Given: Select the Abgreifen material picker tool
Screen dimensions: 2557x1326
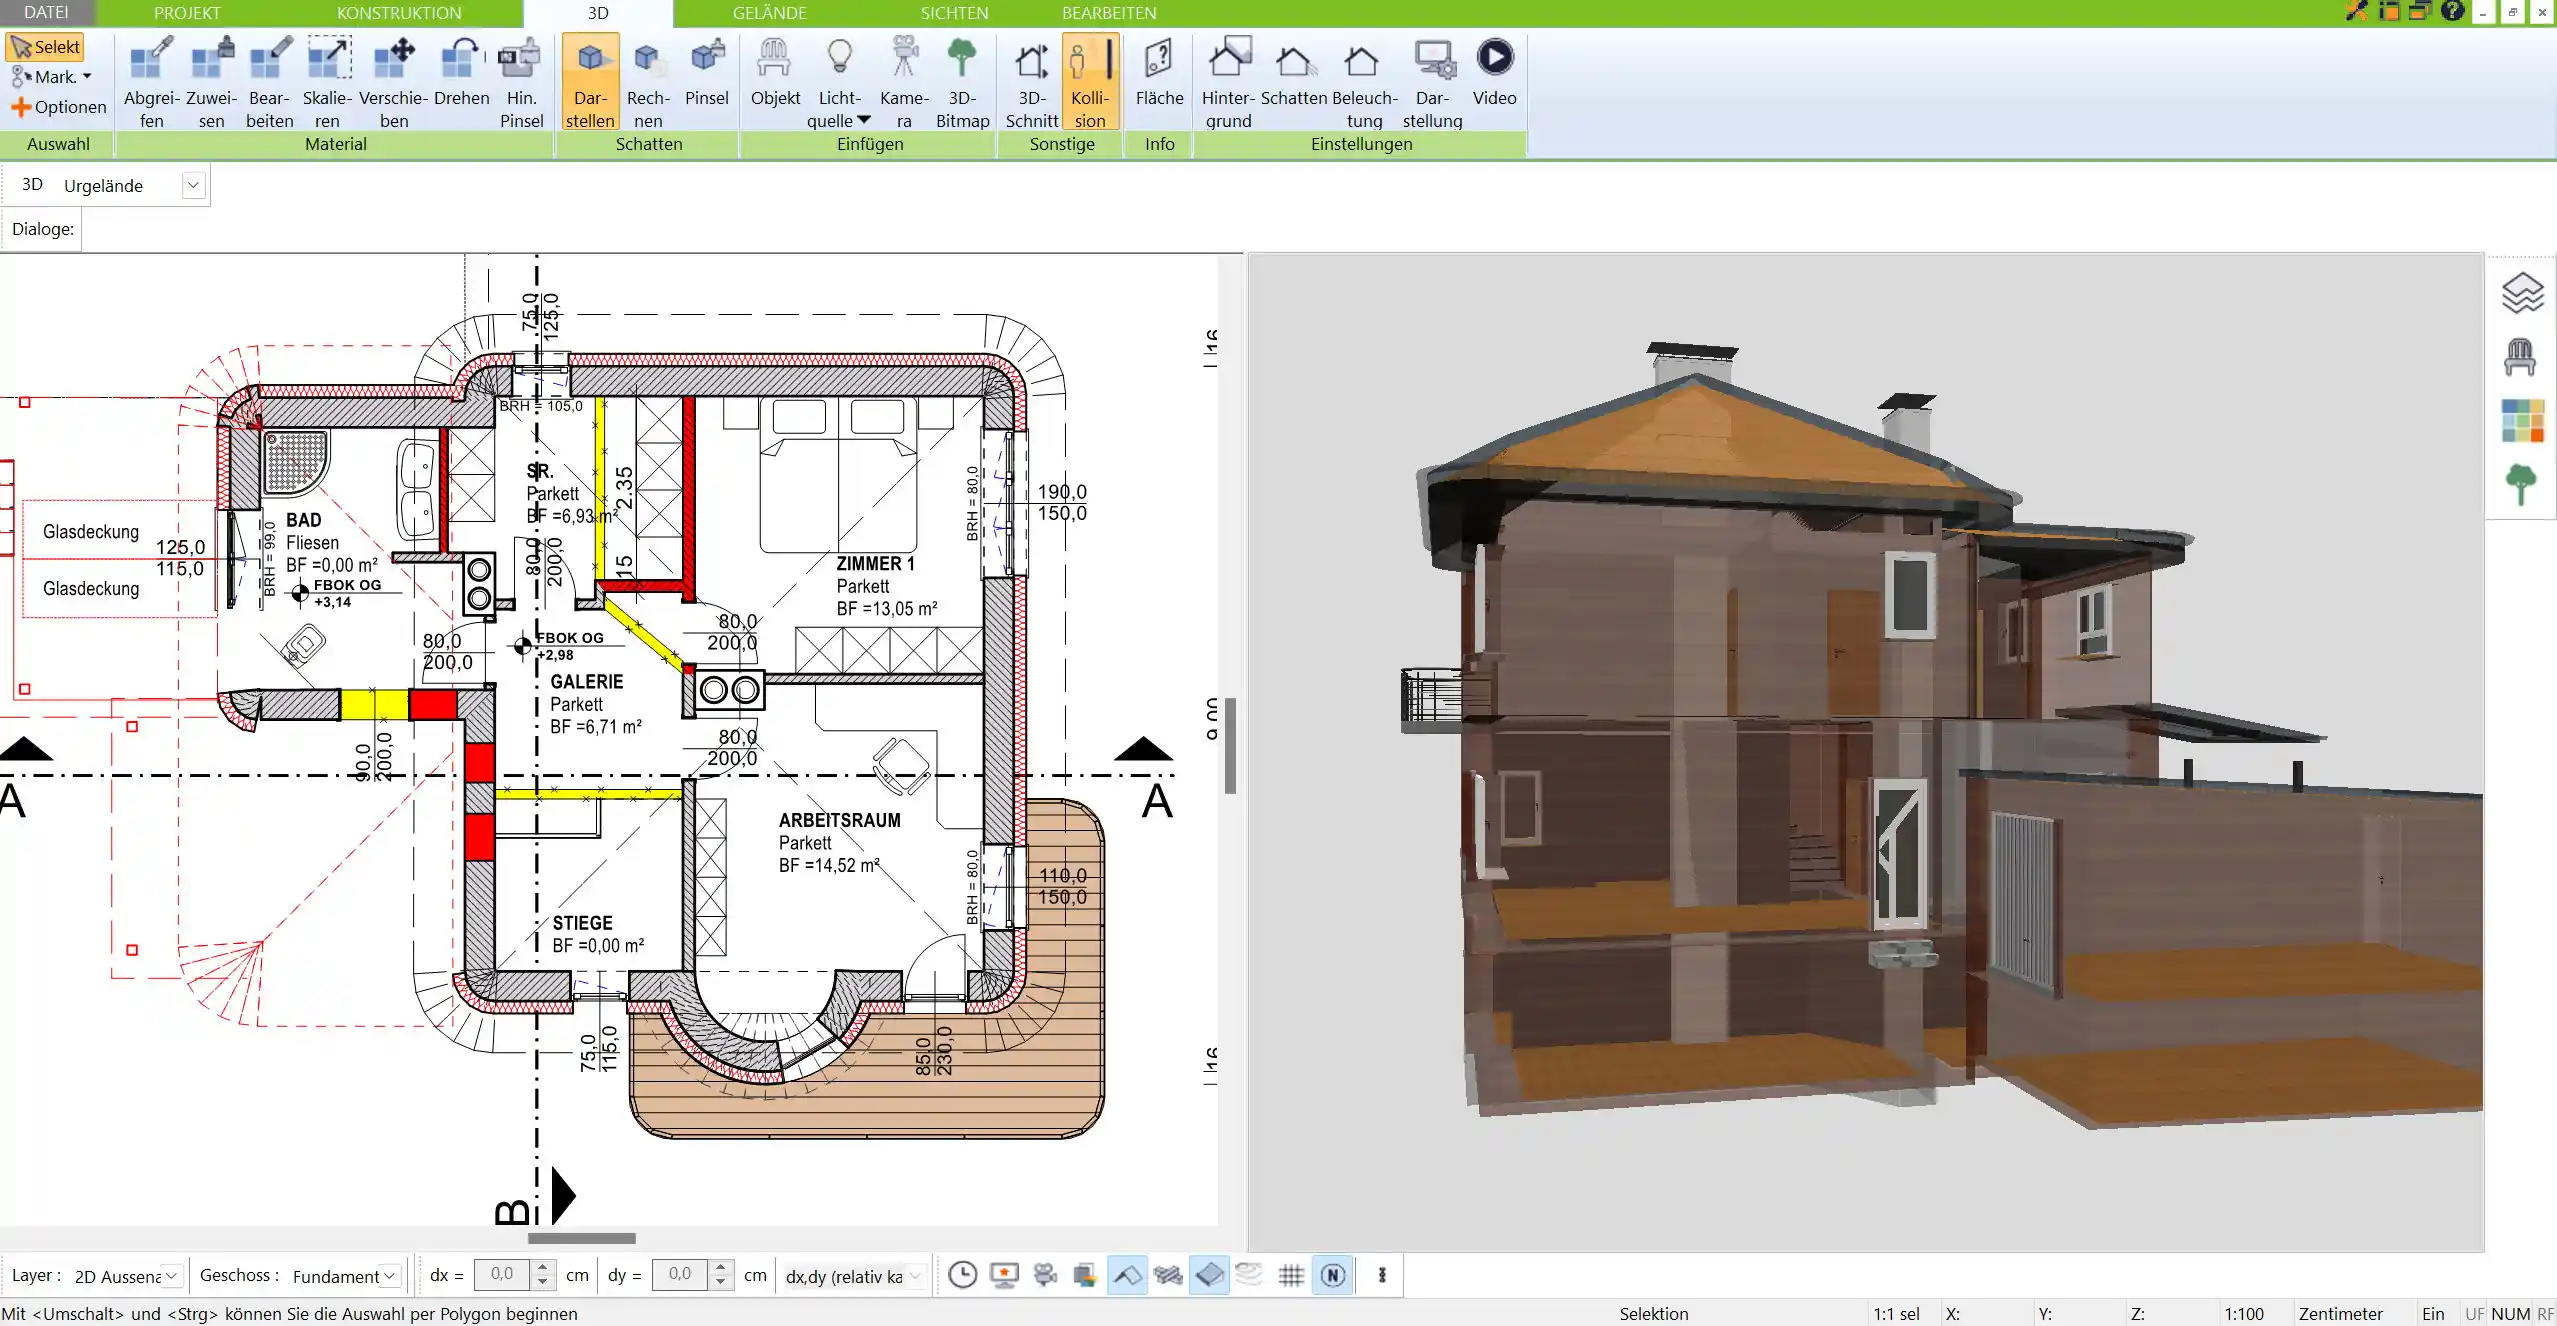Looking at the screenshot, I should 152,82.
